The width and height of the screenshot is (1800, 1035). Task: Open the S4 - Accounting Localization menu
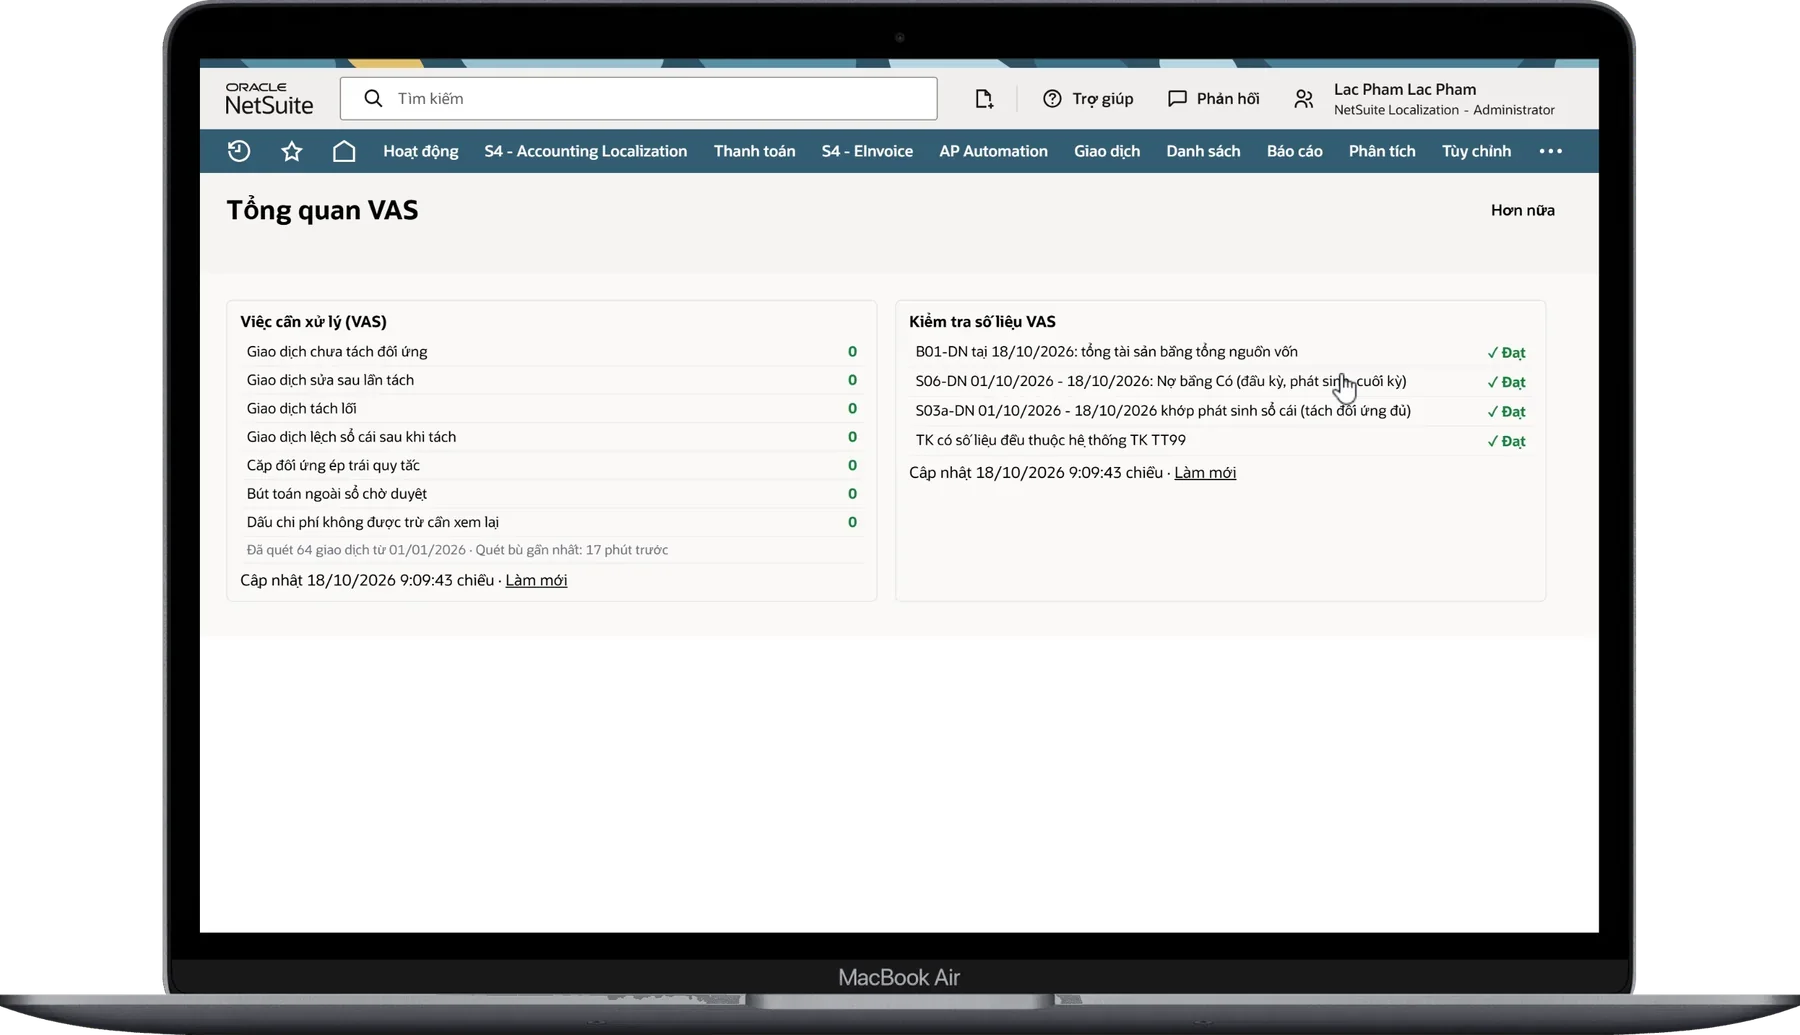click(x=586, y=151)
